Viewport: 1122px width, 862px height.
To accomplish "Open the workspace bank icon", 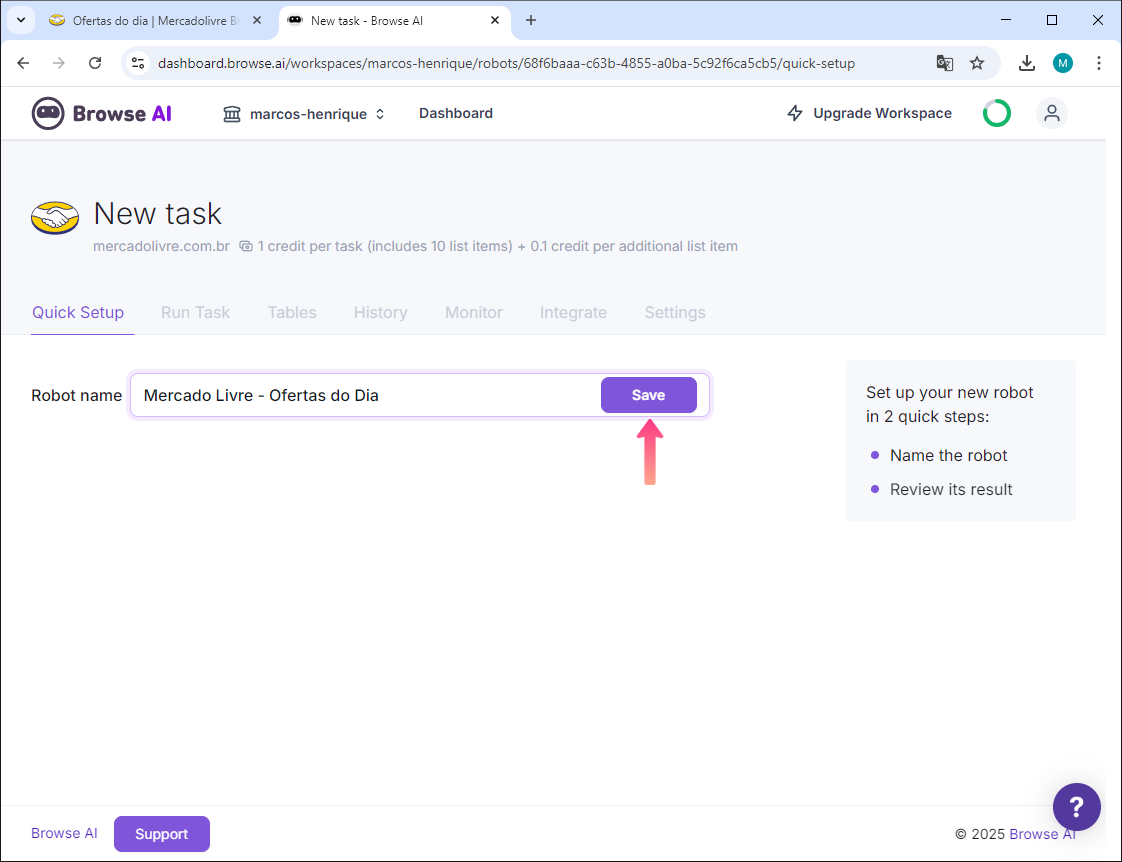I will [x=232, y=114].
